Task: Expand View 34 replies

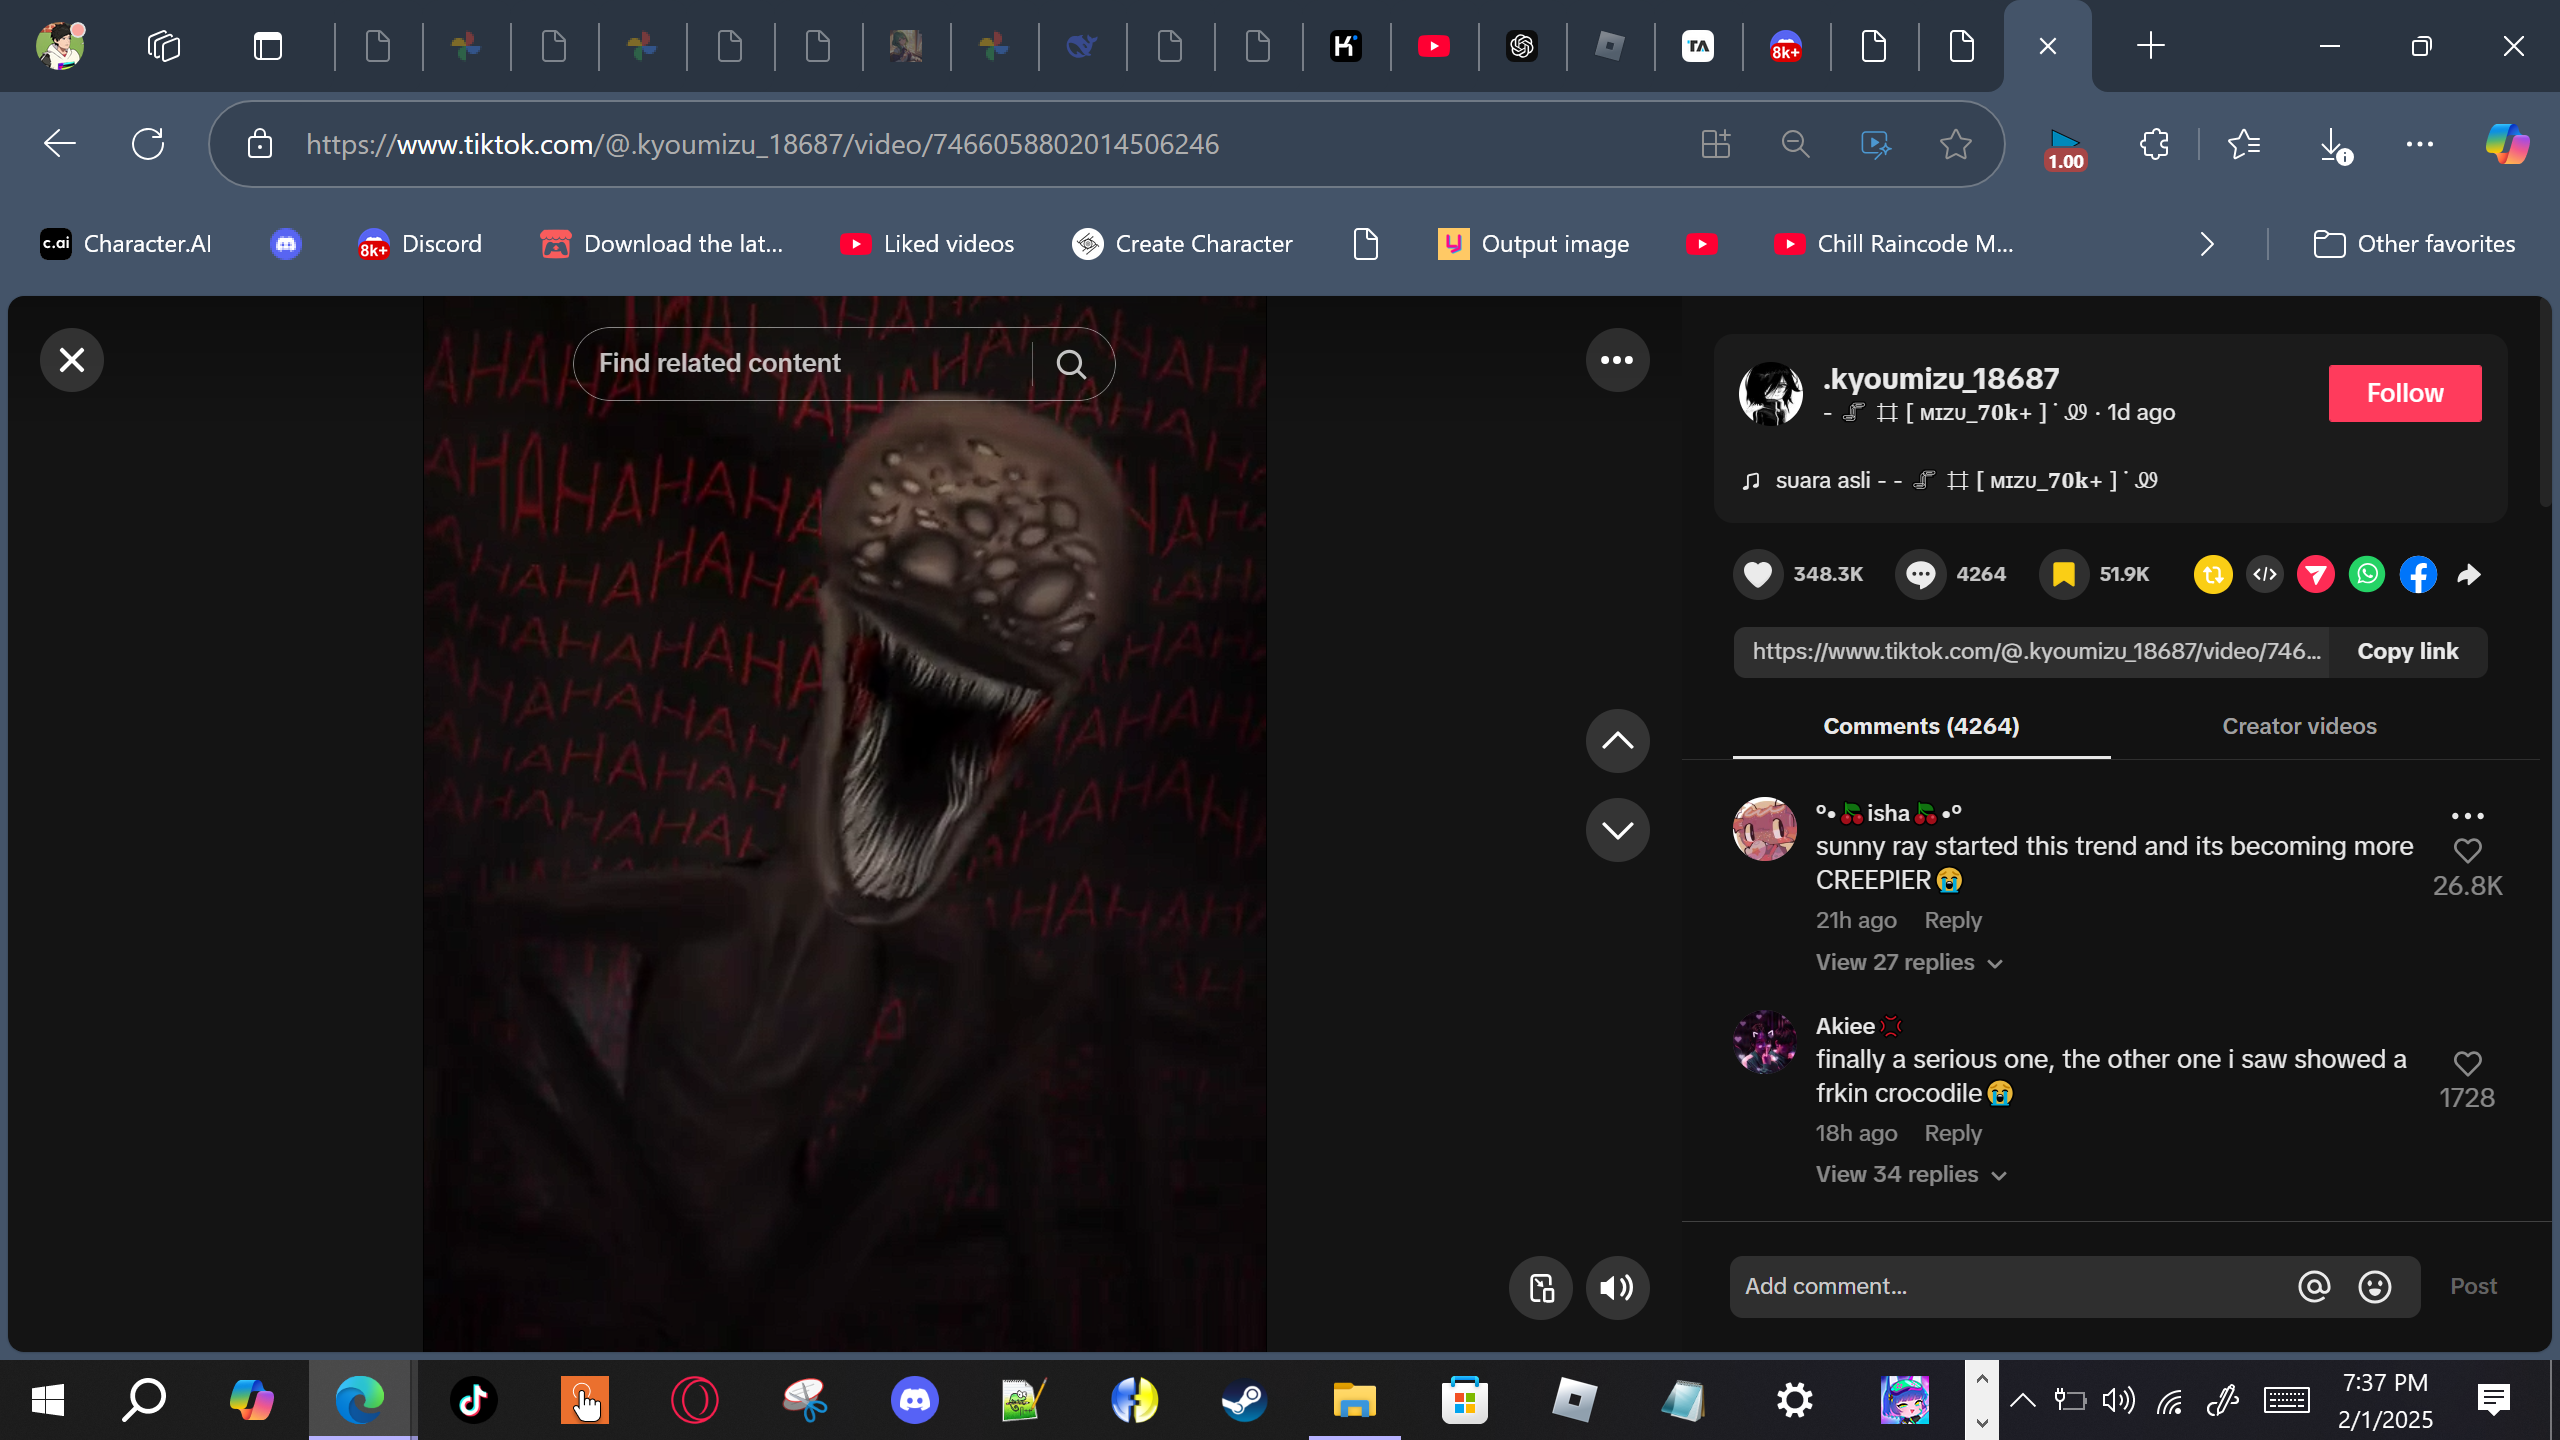Action: click(1910, 1174)
